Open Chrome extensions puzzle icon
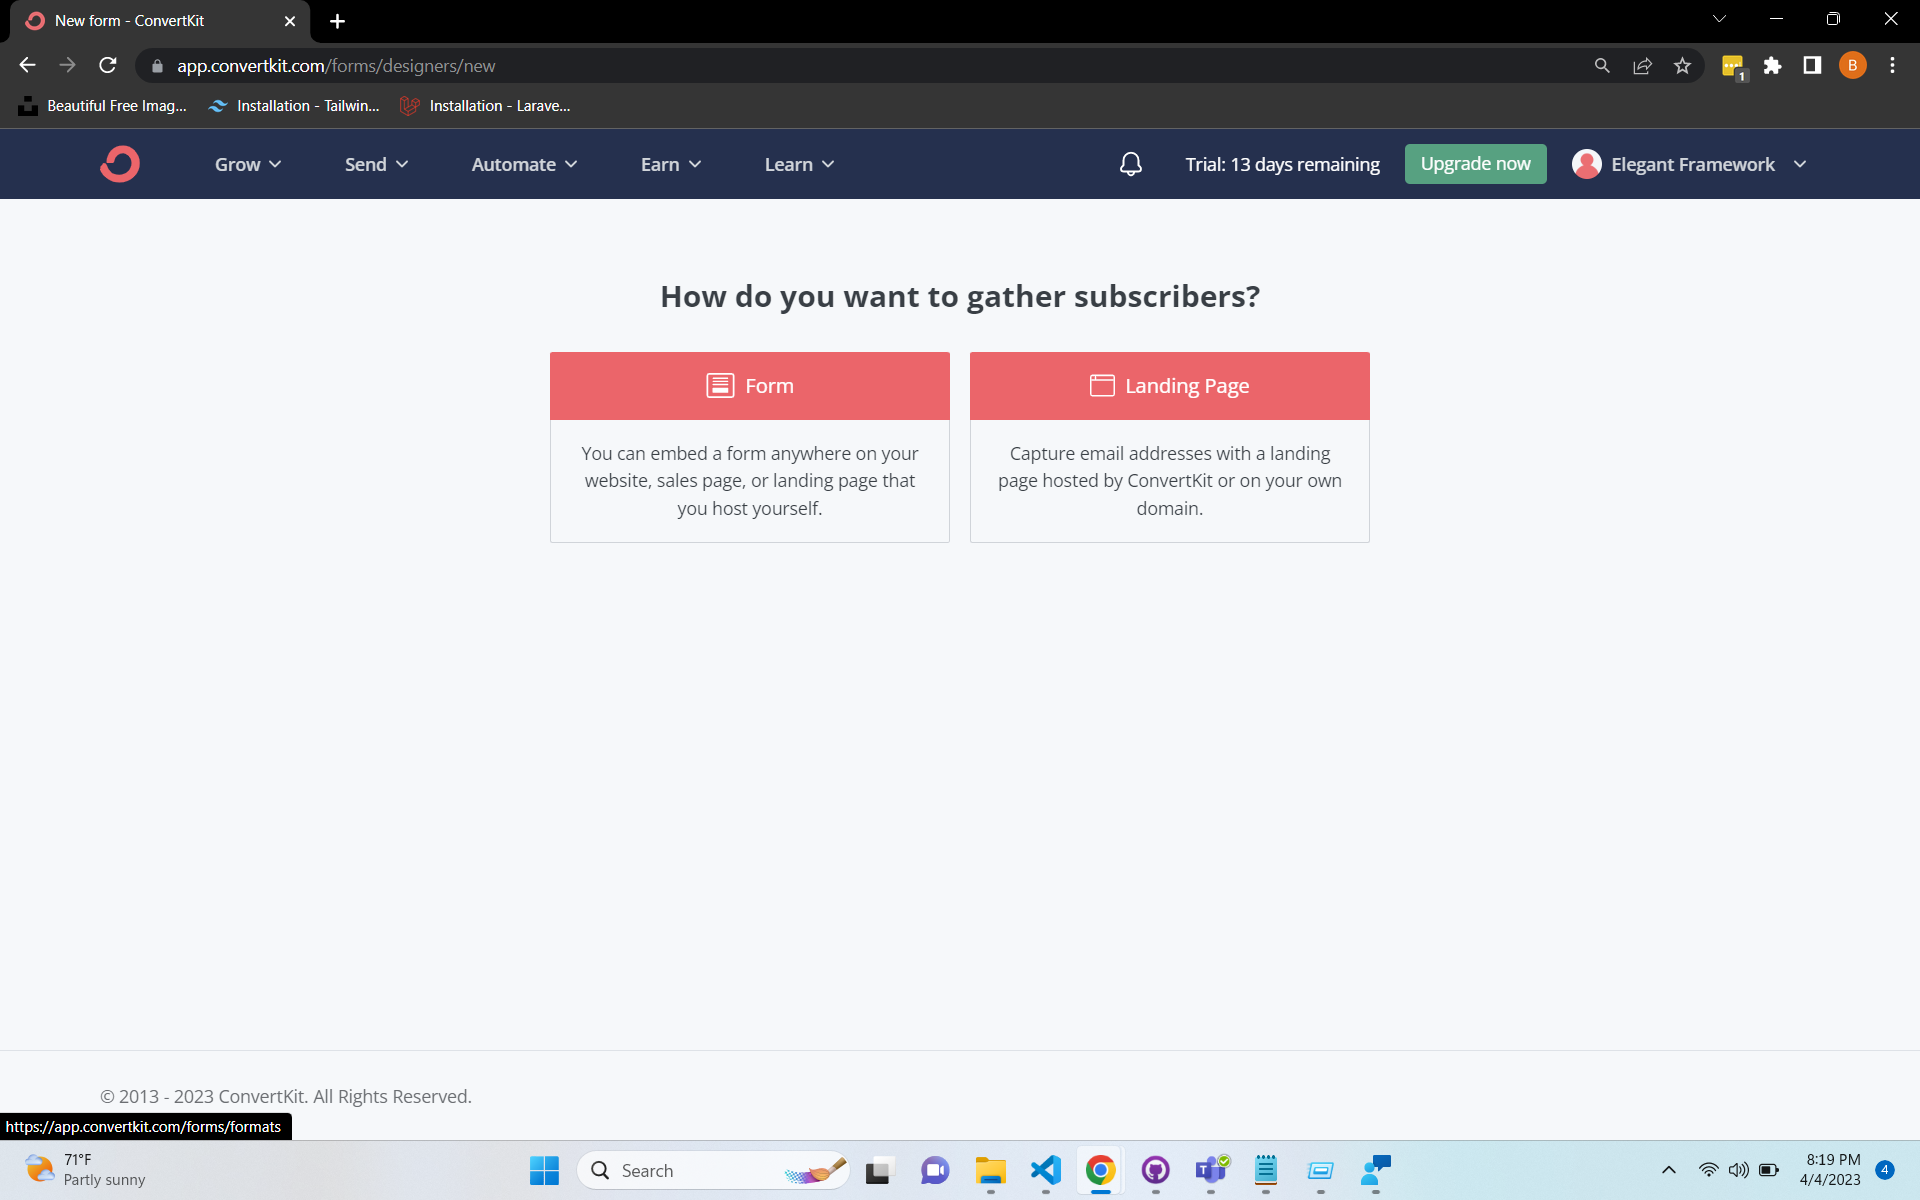The image size is (1920, 1200). pyautogui.click(x=1774, y=65)
